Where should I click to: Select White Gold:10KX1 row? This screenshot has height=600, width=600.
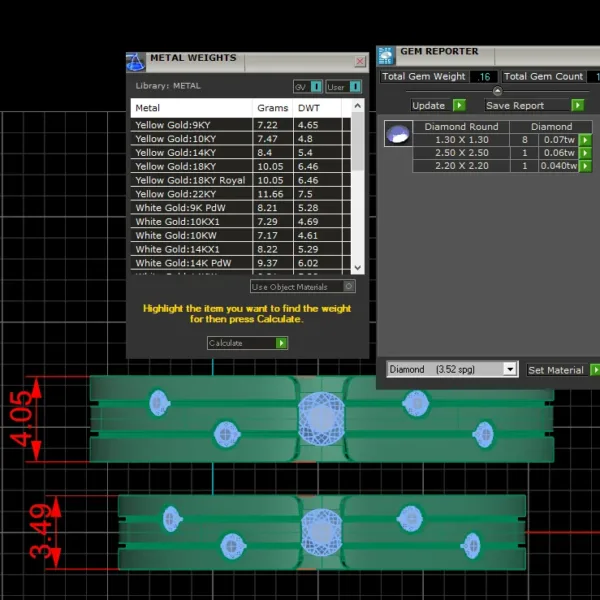click(x=240, y=222)
